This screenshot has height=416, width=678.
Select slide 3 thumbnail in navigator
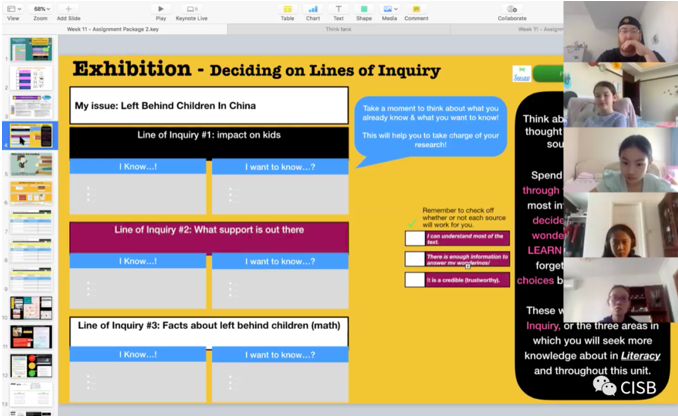(31, 106)
